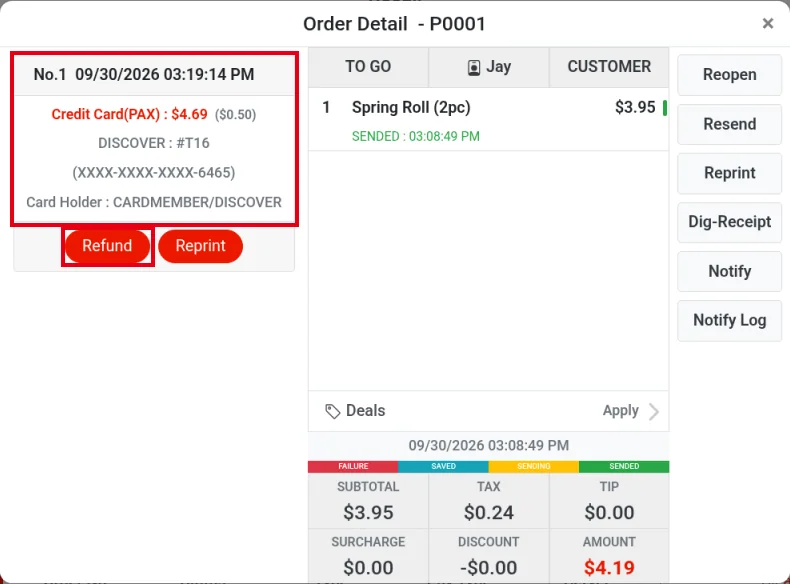Open the Notify Log

pyautogui.click(x=730, y=320)
